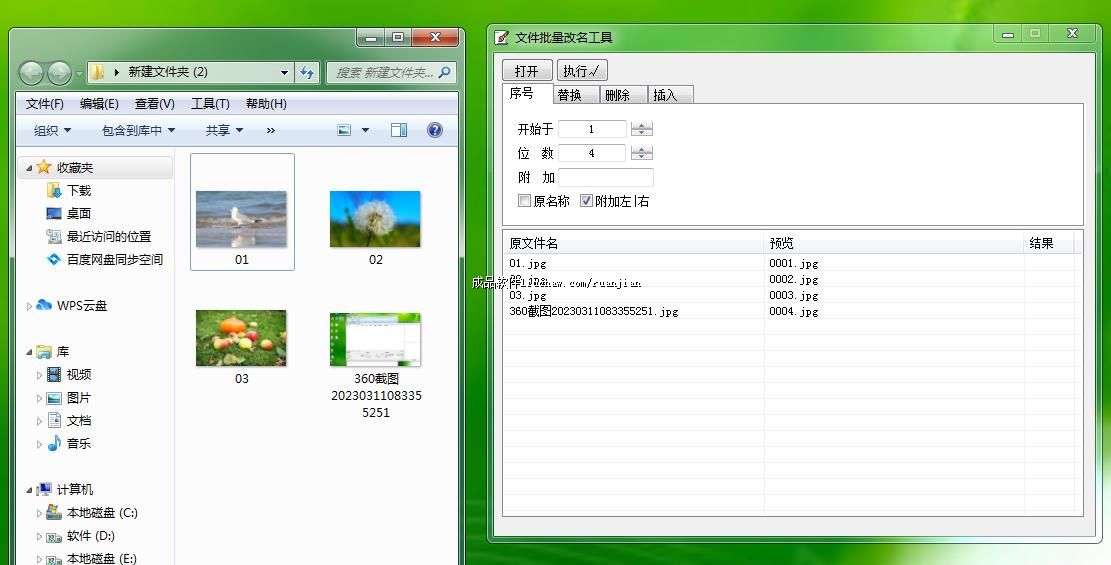Open Explorer help question mark icon
Screen dimensions: 1111x565
tap(435, 130)
